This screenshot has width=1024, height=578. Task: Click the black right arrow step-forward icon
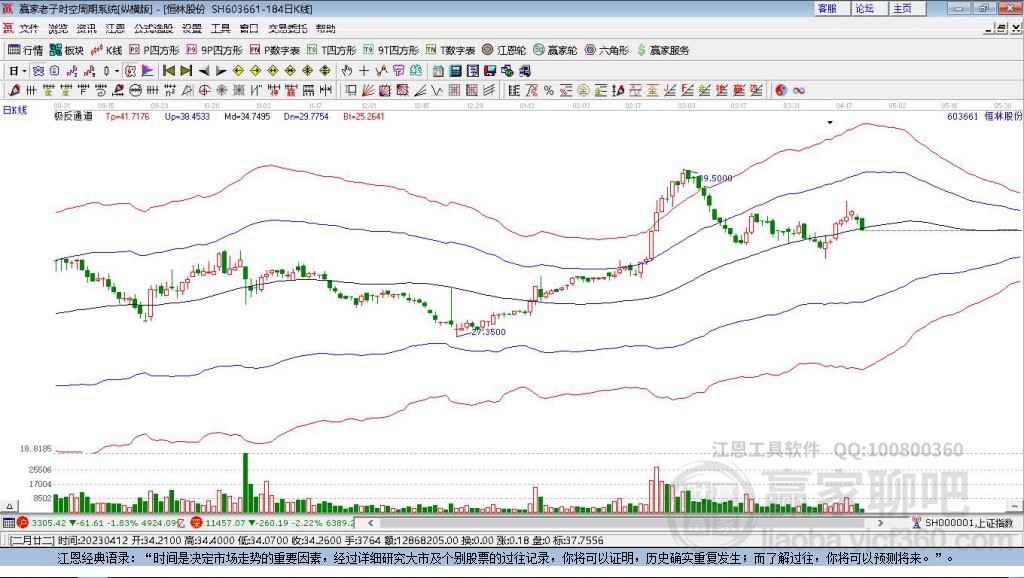[221, 71]
